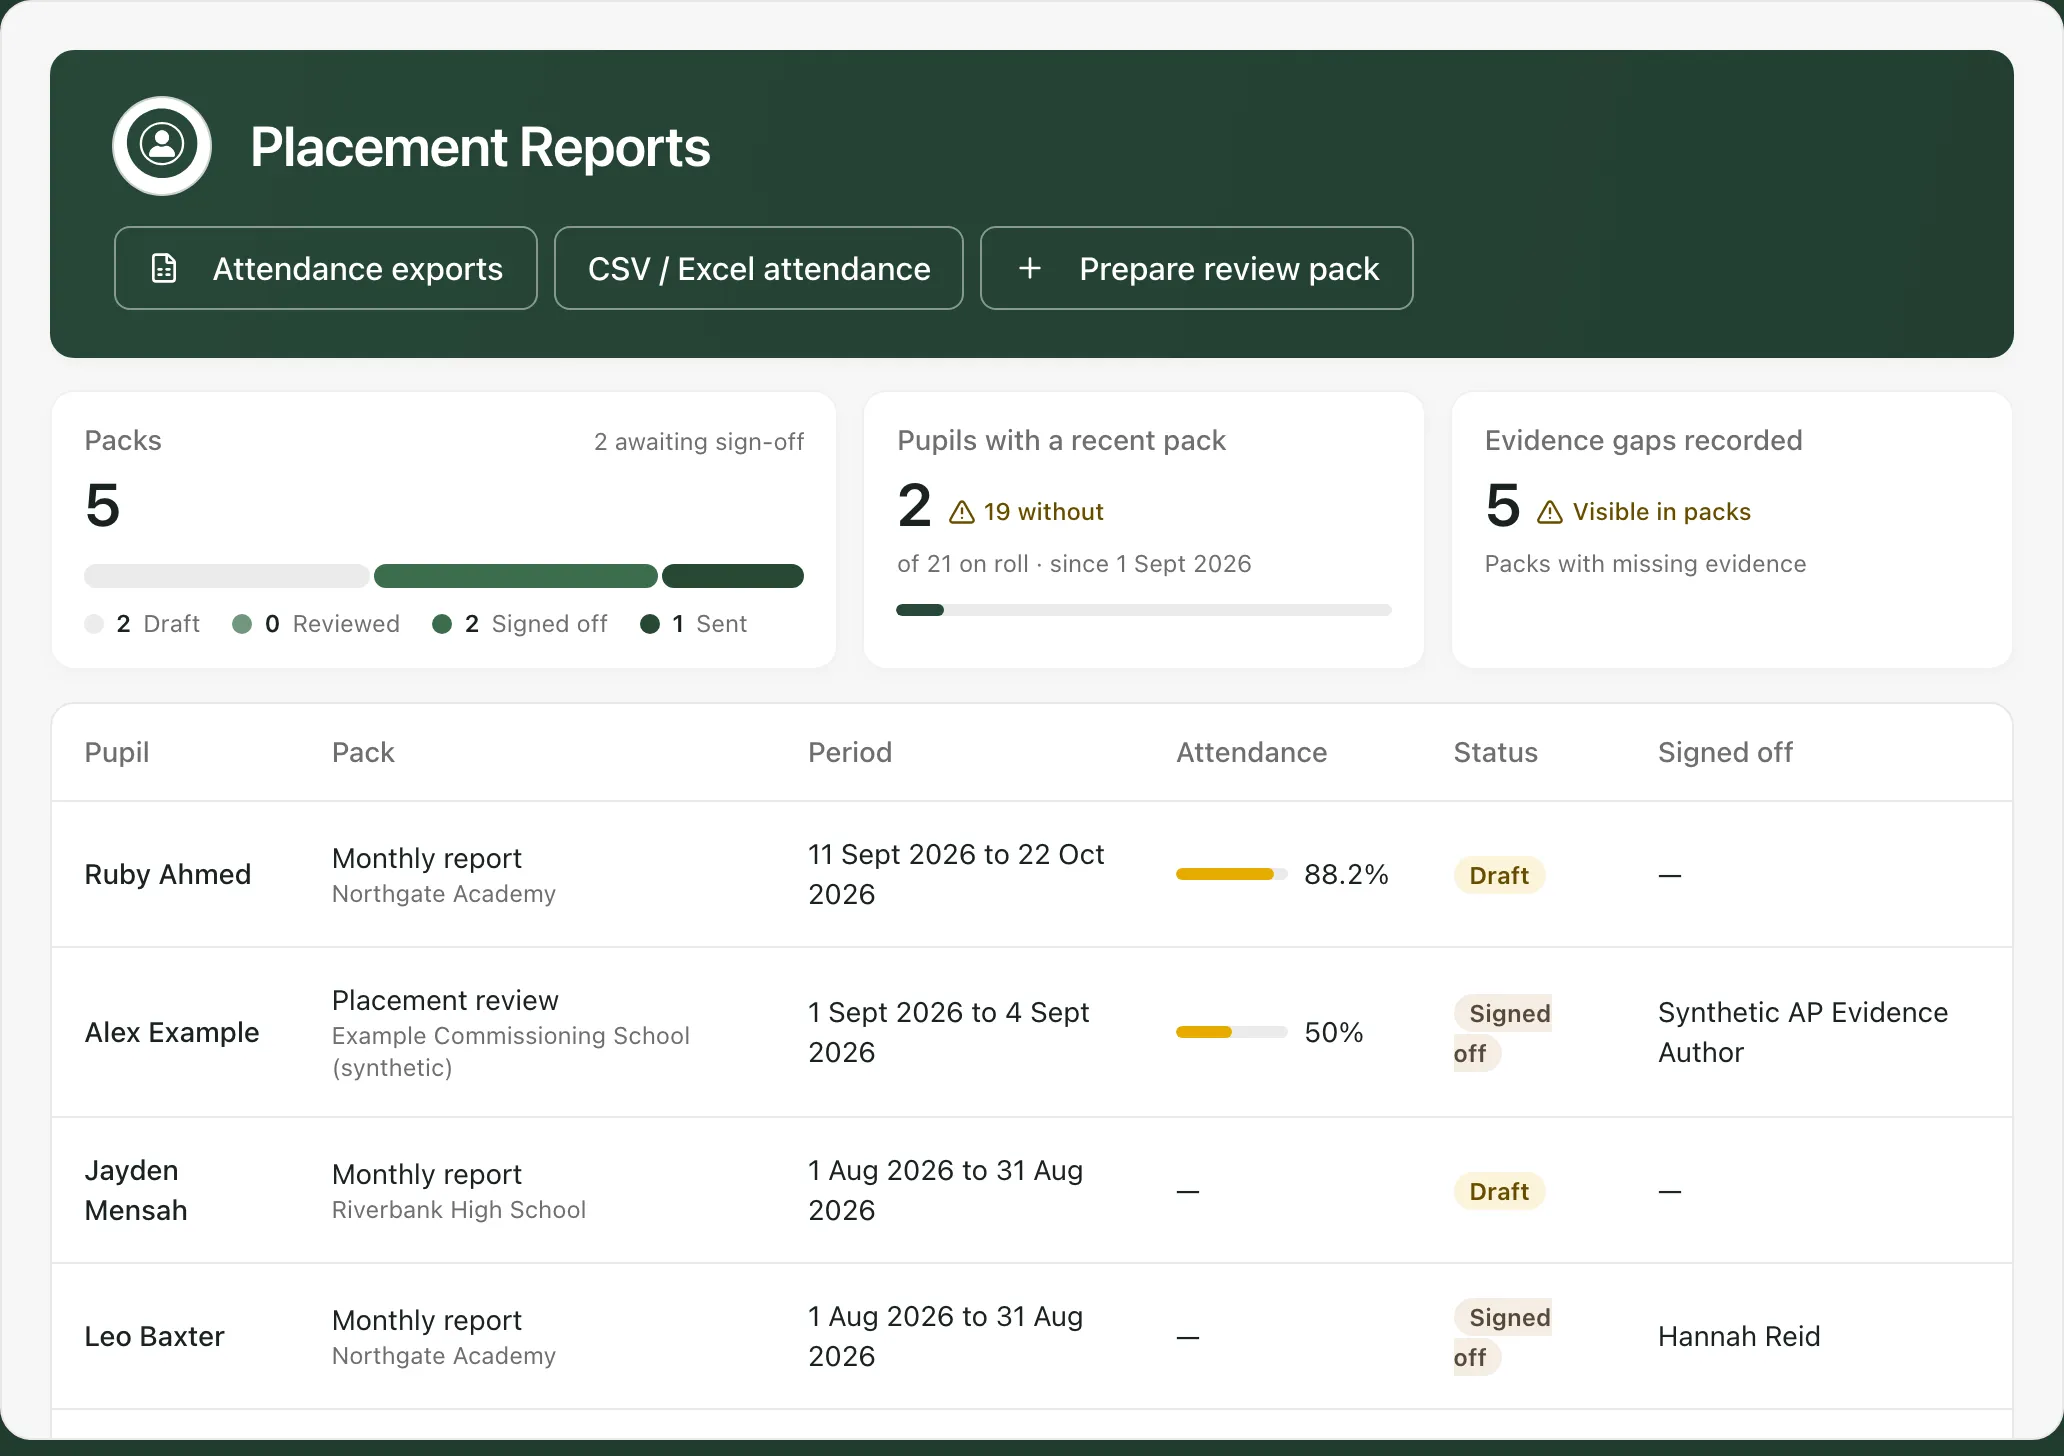The height and width of the screenshot is (1456, 2064).
Task: Click the warning triangle beside Visible in packs
Action: pos(1550,512)
